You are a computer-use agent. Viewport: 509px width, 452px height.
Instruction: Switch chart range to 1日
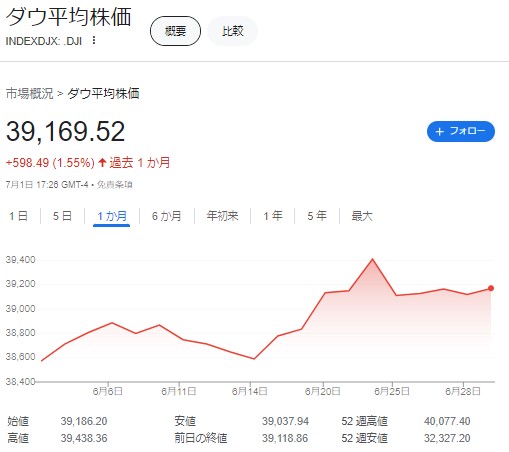[x=18, y=216]
